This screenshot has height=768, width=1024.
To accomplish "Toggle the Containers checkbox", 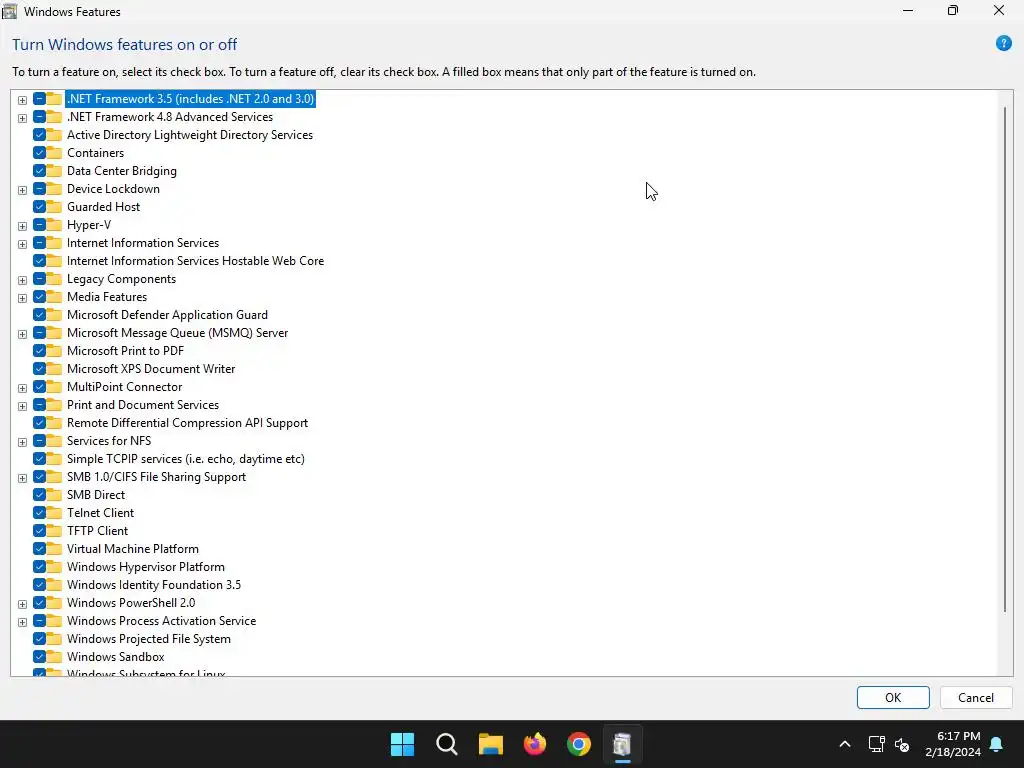I will click(39, 153).
